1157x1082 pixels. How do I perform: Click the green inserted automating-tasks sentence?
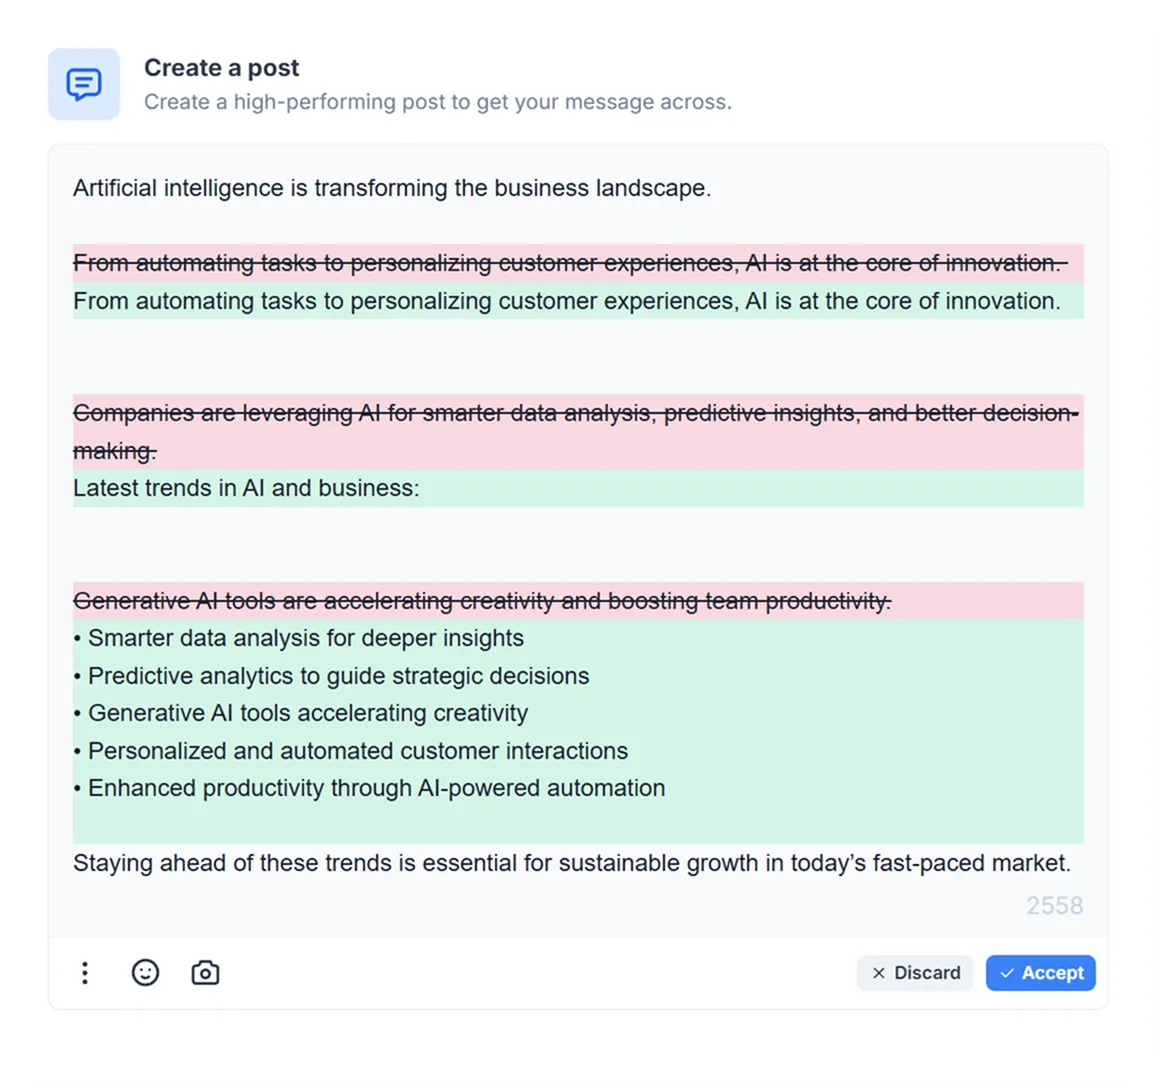(567, 301)
